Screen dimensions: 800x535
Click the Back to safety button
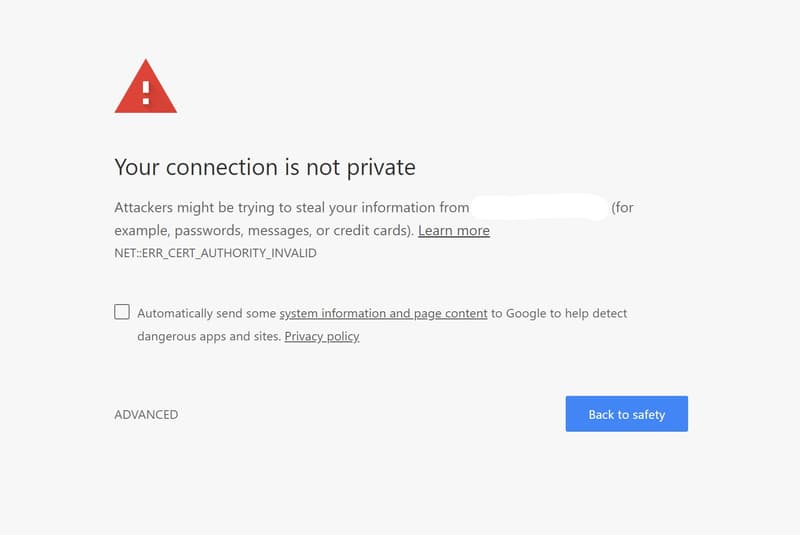coord(627,414)
